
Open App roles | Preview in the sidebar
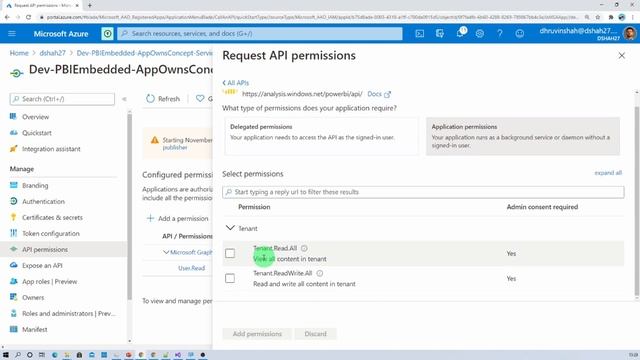pyautogui.click(x=49, y=282)
